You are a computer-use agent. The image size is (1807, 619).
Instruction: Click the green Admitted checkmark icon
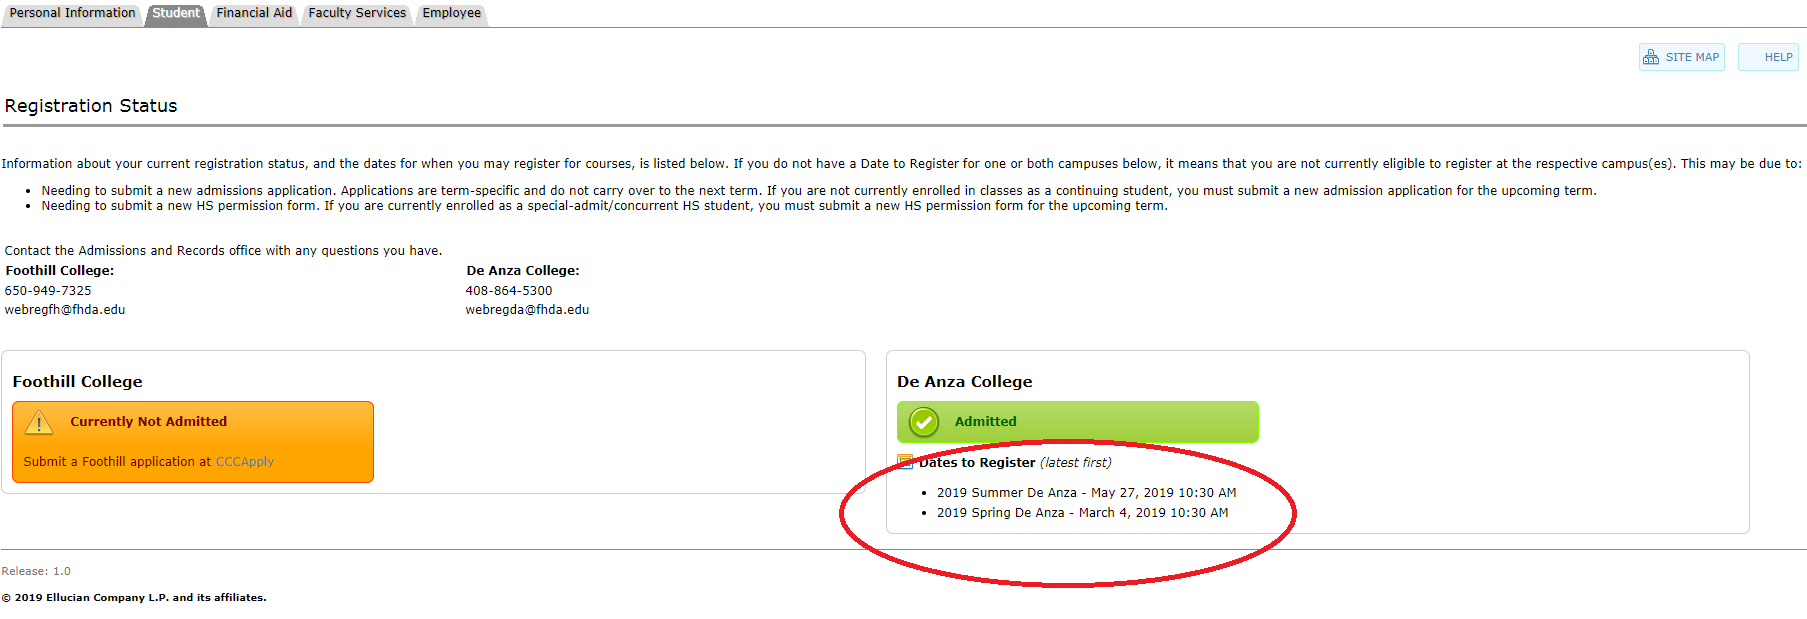point(924,422)
